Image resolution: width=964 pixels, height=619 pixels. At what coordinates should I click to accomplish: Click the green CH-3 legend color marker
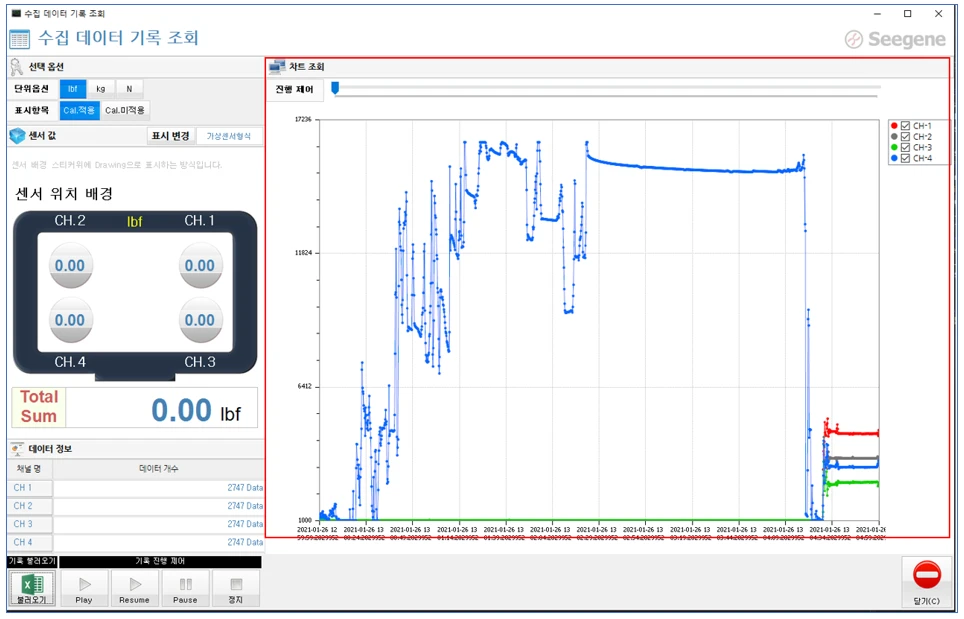click(x=894, y=148)
